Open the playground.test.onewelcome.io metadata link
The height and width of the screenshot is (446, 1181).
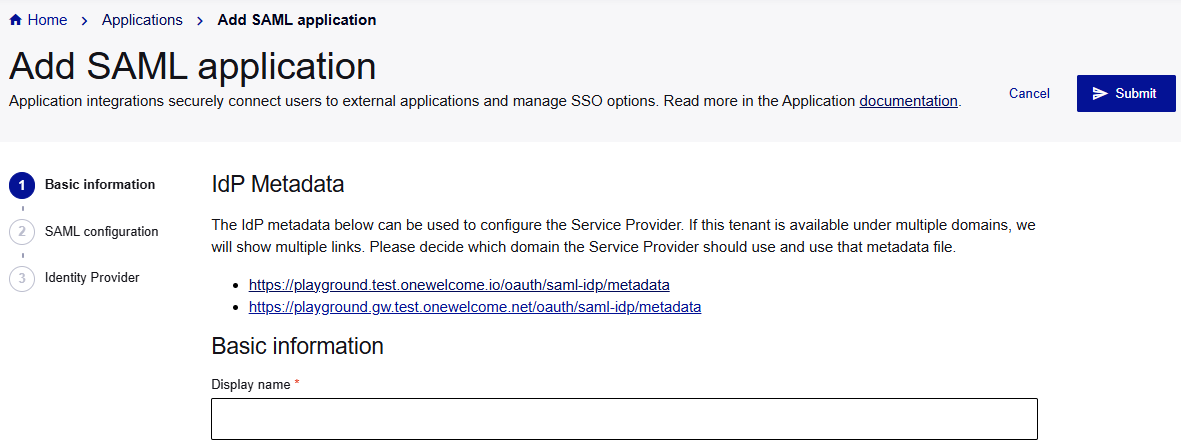(x=459, y=285)
